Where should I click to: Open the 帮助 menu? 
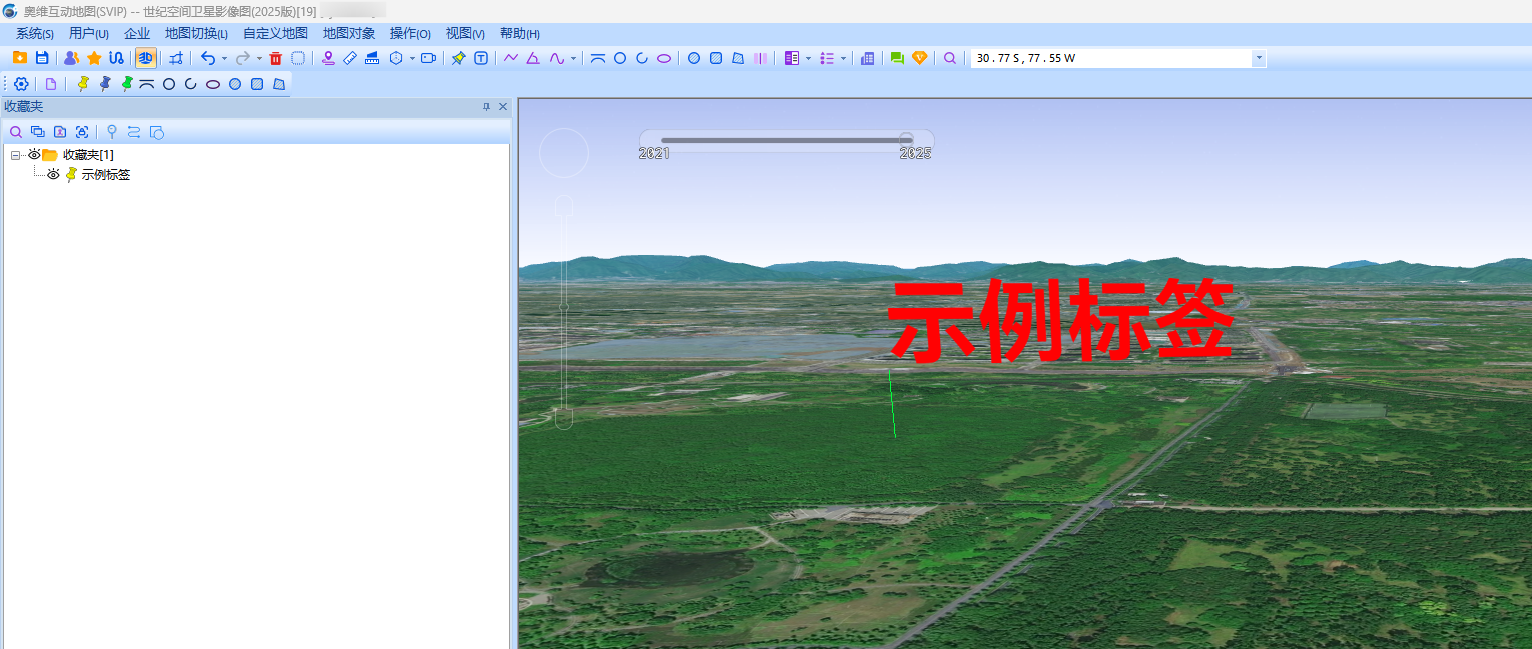click(x=519, y=33)
